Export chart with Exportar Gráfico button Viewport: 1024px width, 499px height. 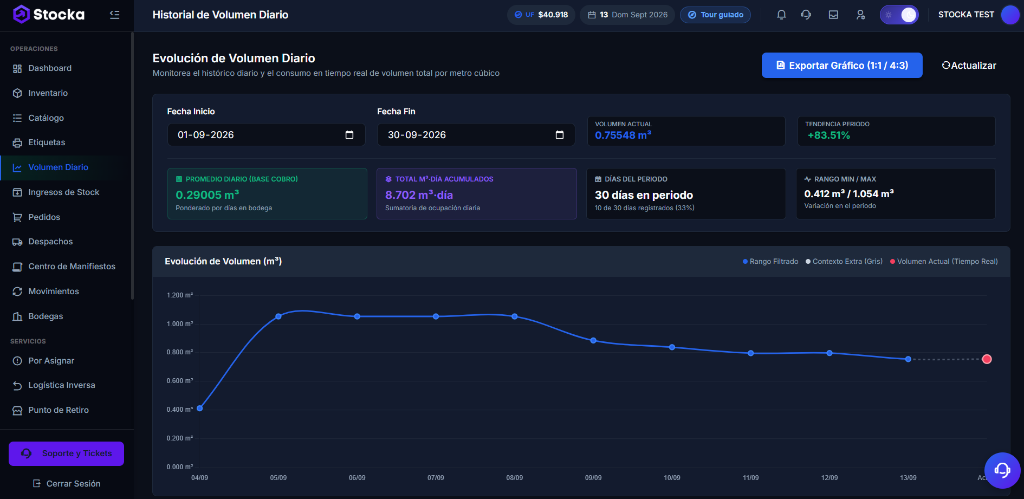click(x=842, y=65)
